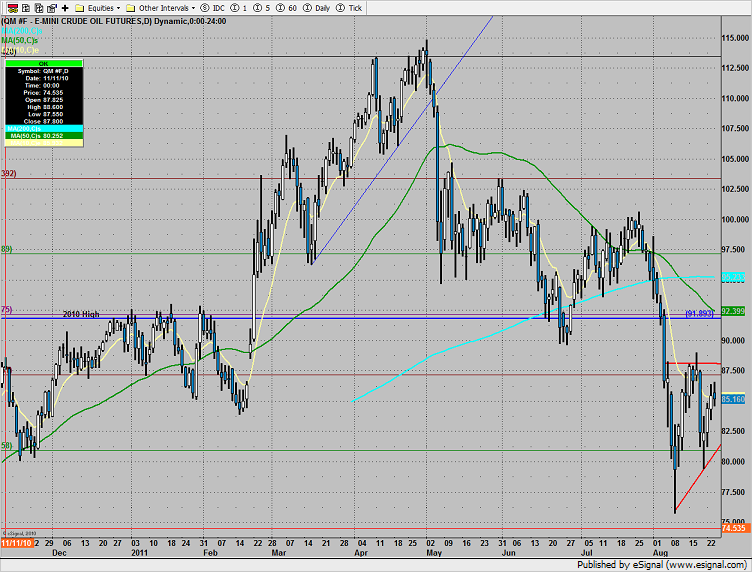
Task: Click the Jul month label on time axis
Action: coord(587,553)
